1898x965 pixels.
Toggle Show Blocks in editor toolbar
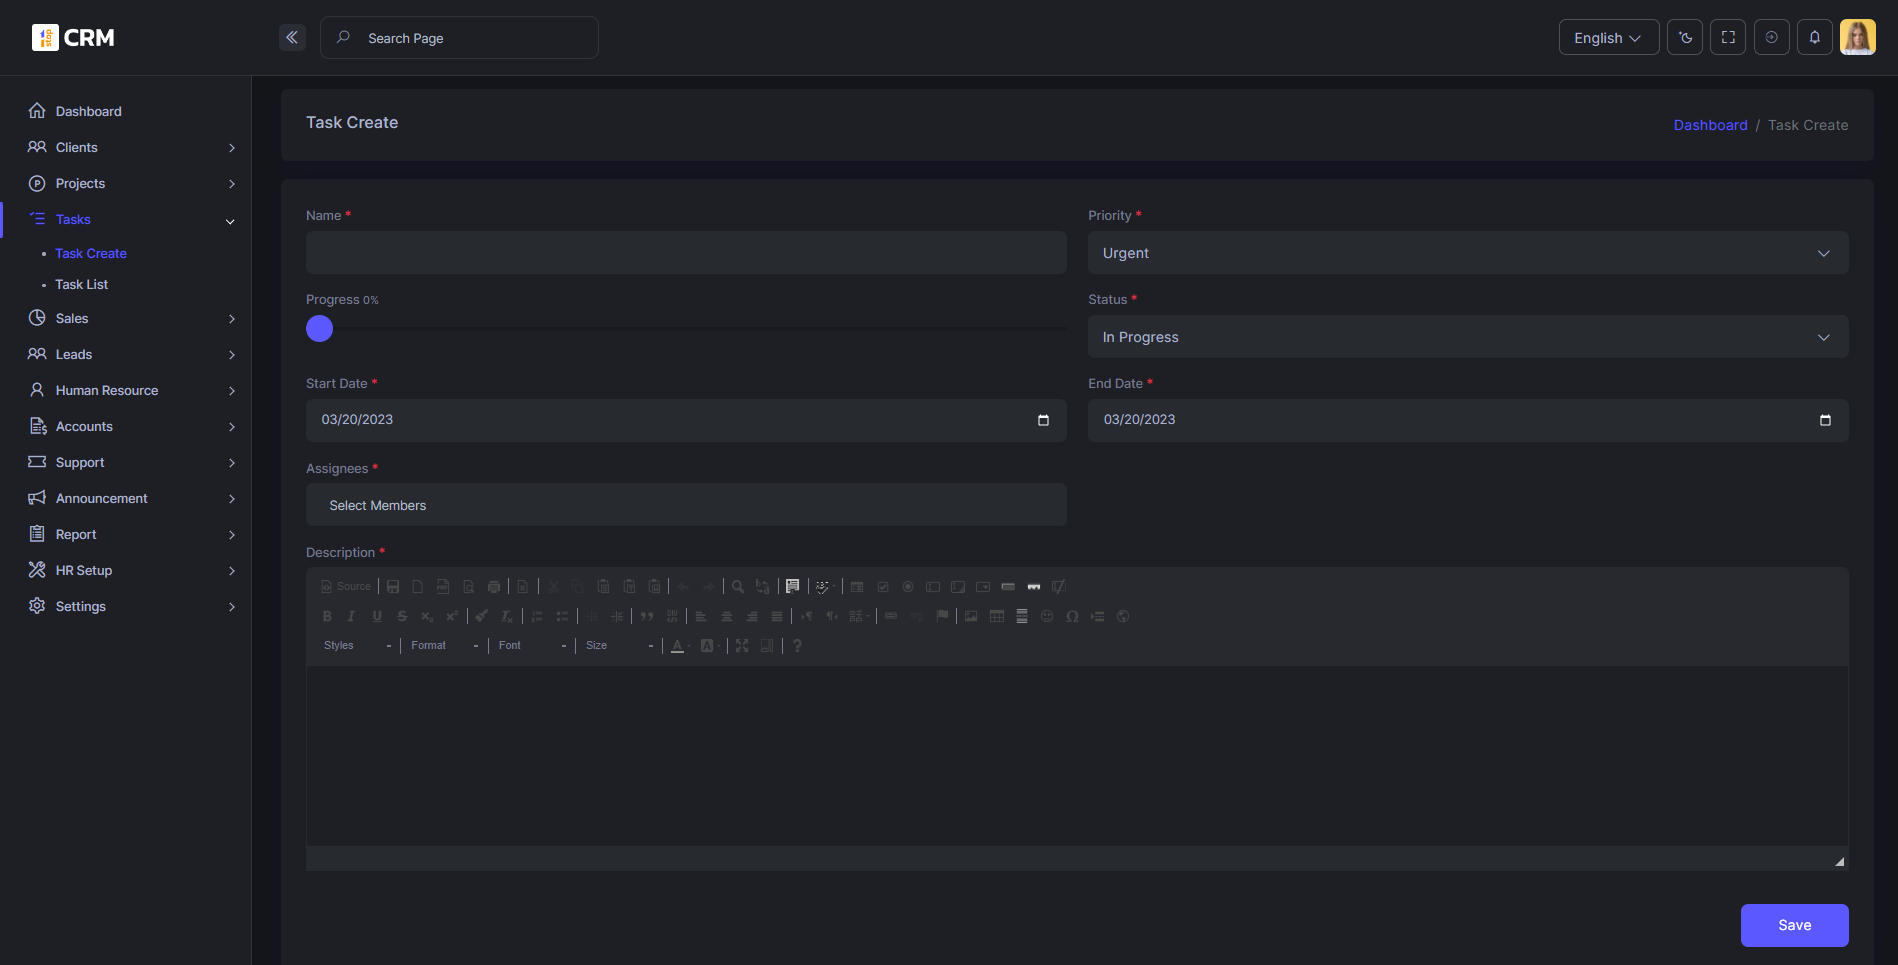(767, 646)
